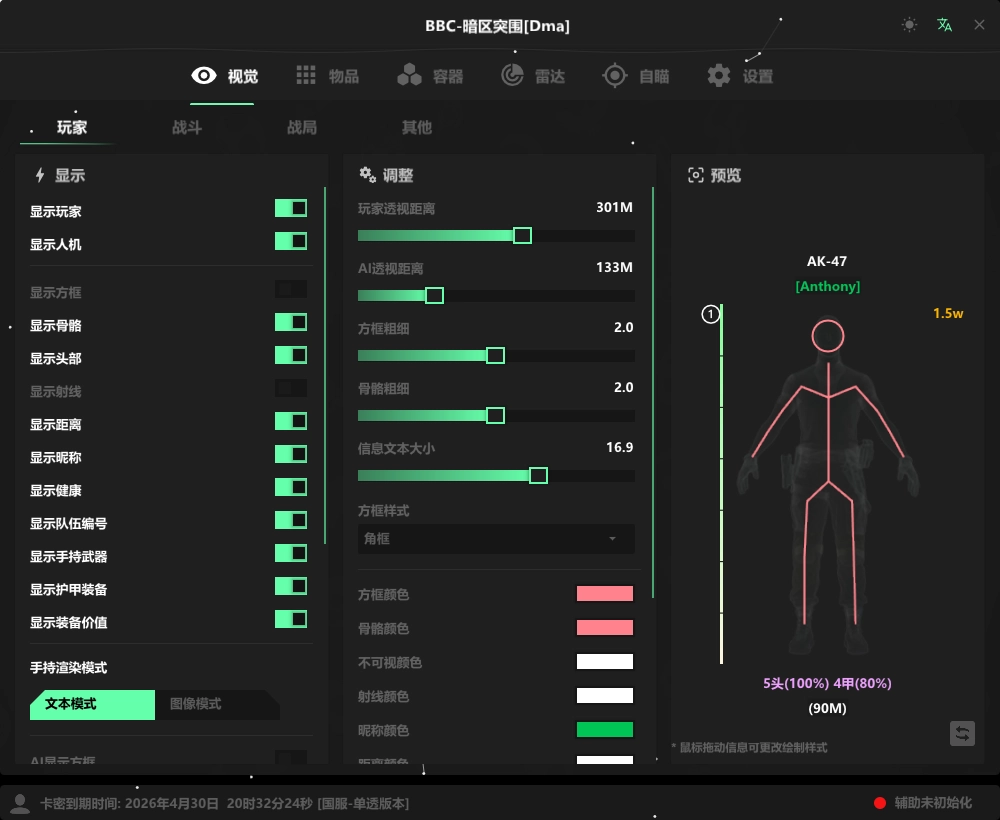
Task: Open the 物品 items grid icon tab
Action: pos(327,76)
